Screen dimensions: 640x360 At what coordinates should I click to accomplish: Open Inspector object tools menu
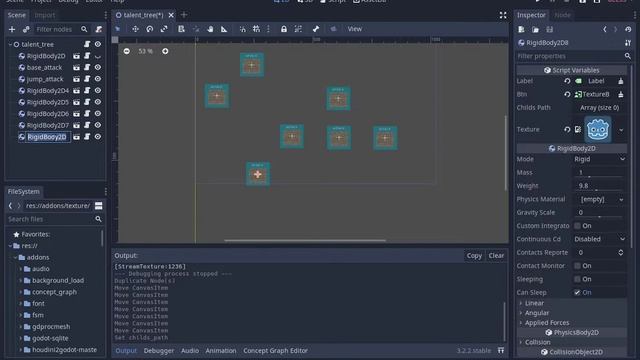pos(628,42)
